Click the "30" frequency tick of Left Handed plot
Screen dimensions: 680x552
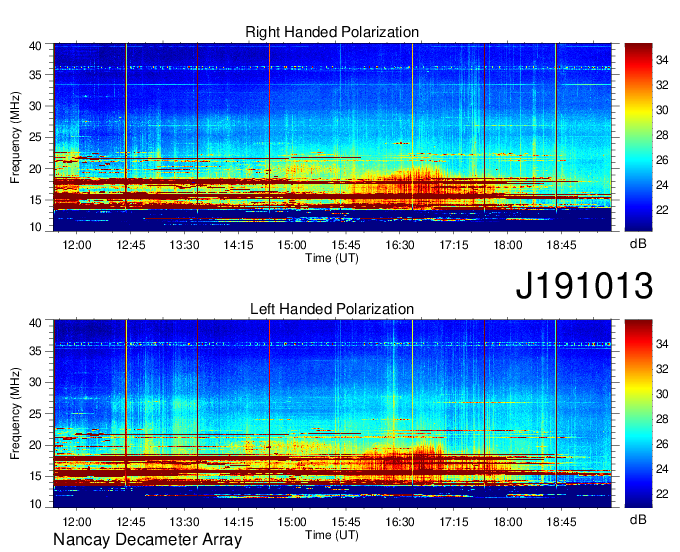(36, 382)
